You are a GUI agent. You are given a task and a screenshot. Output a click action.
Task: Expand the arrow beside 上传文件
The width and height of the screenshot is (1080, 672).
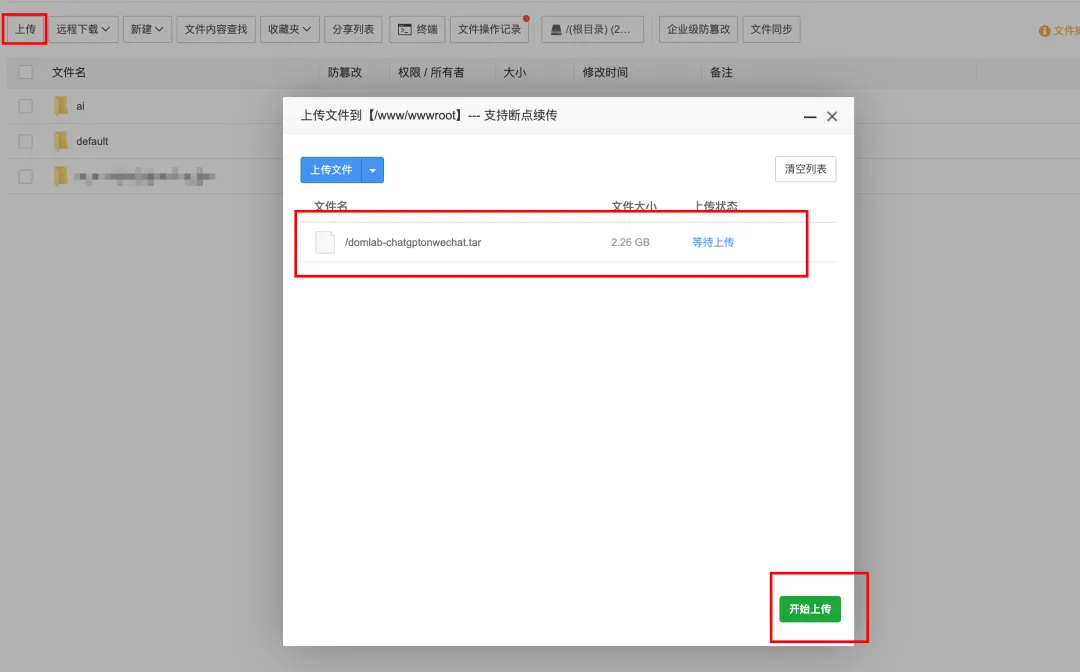pos(373,170)
